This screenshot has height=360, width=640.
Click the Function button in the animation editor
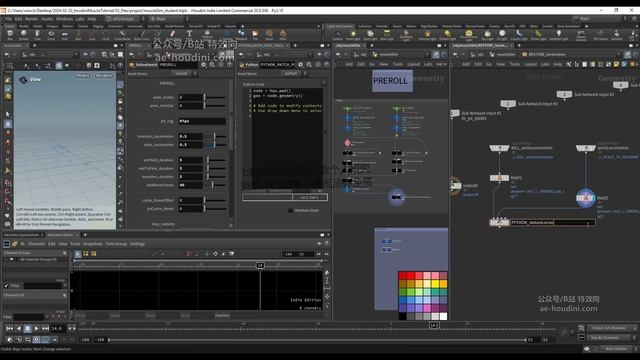[222, 316]
